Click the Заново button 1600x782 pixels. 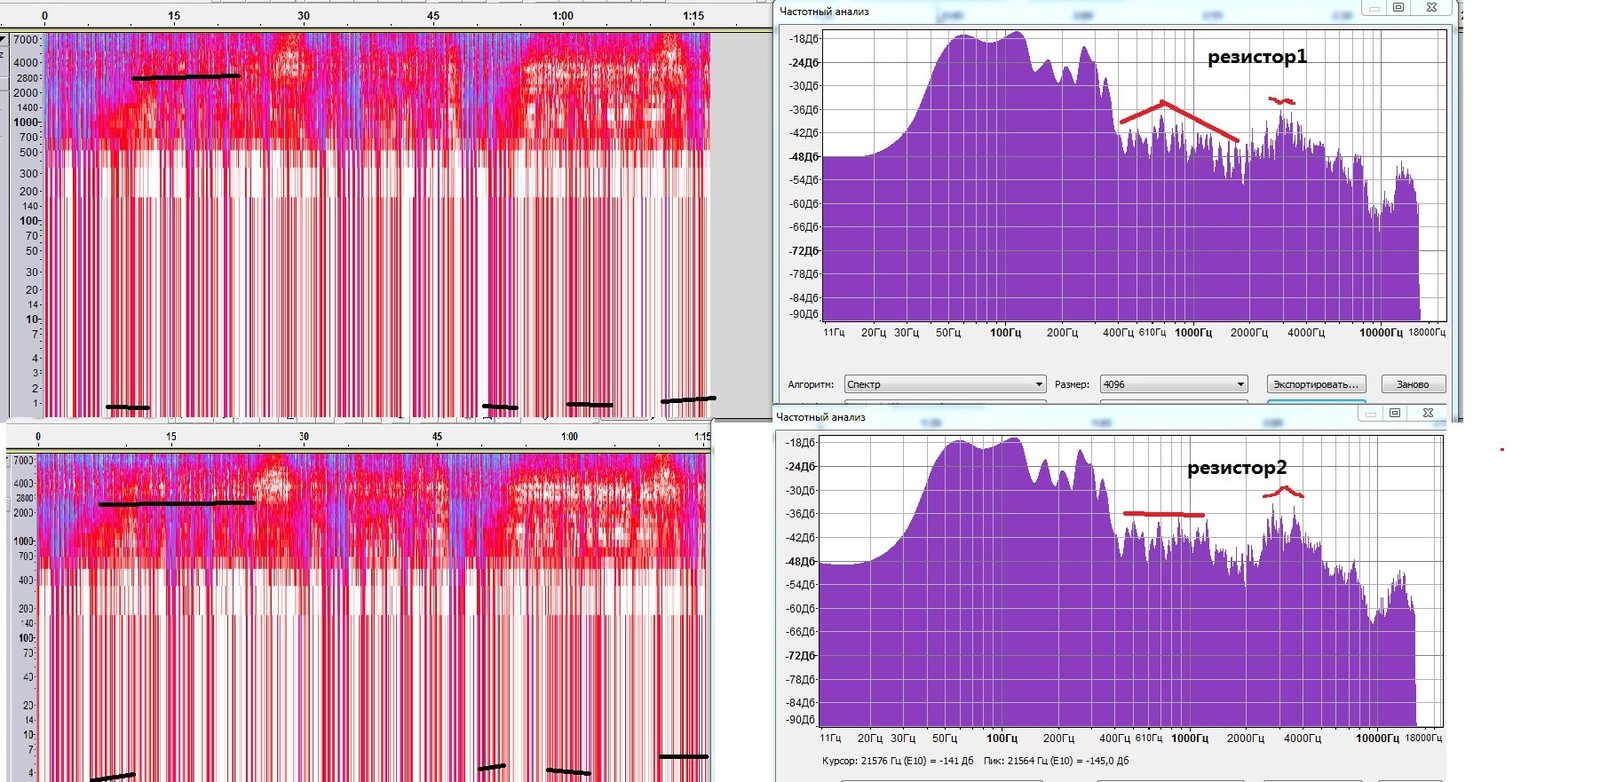click(x=1413, y=384)
